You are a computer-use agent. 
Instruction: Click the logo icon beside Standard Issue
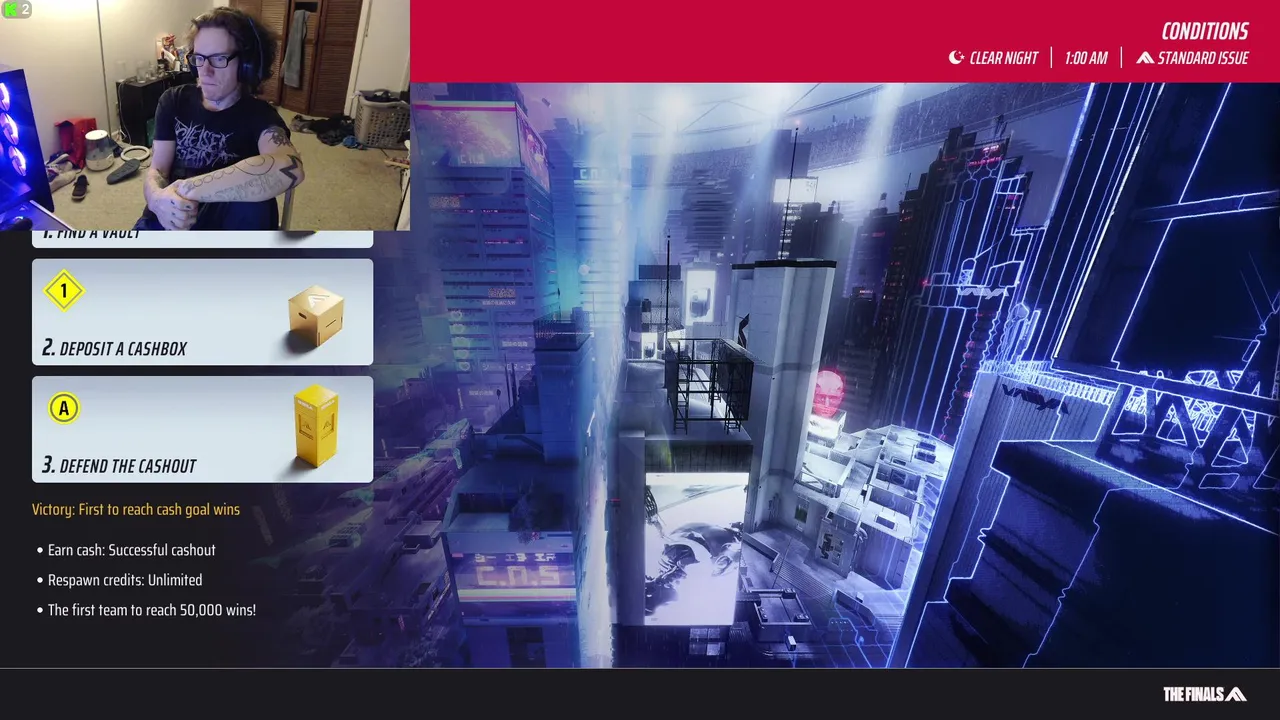(x=1145, y=58)
